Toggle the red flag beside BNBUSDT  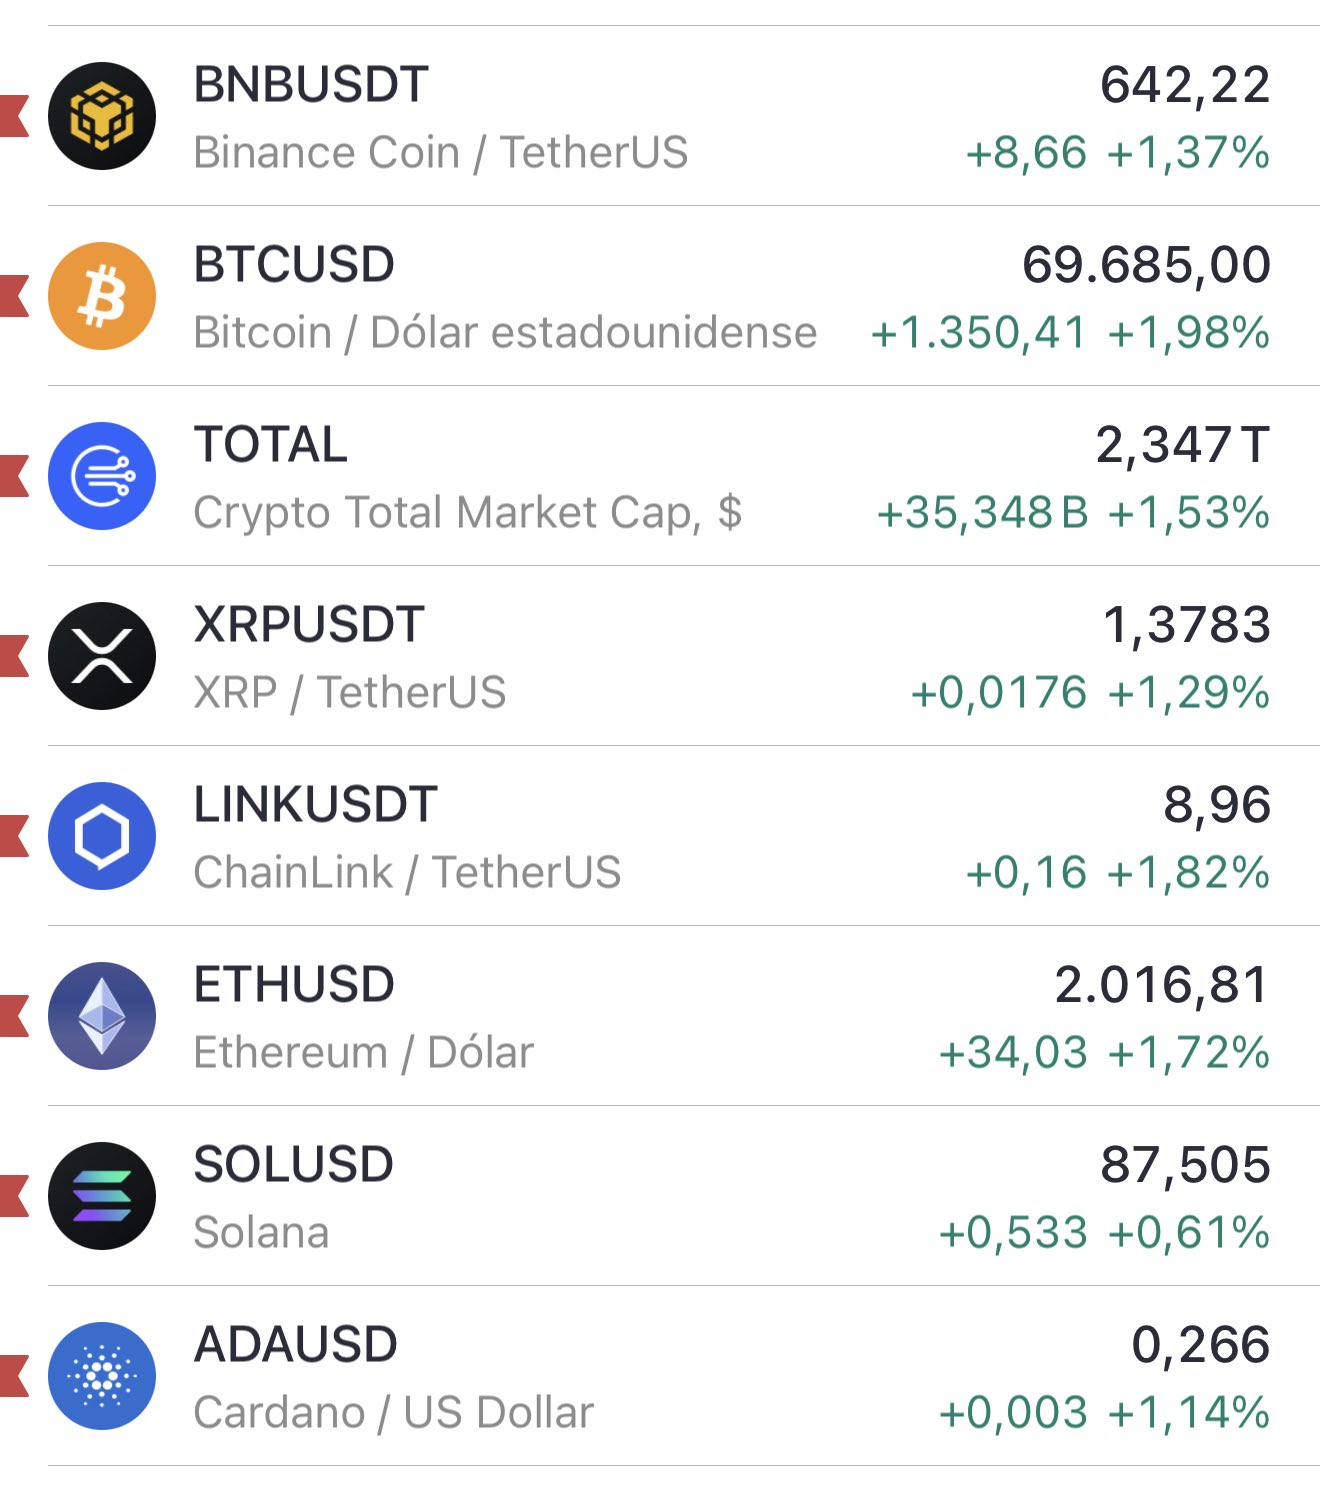(x=14, y=116)
